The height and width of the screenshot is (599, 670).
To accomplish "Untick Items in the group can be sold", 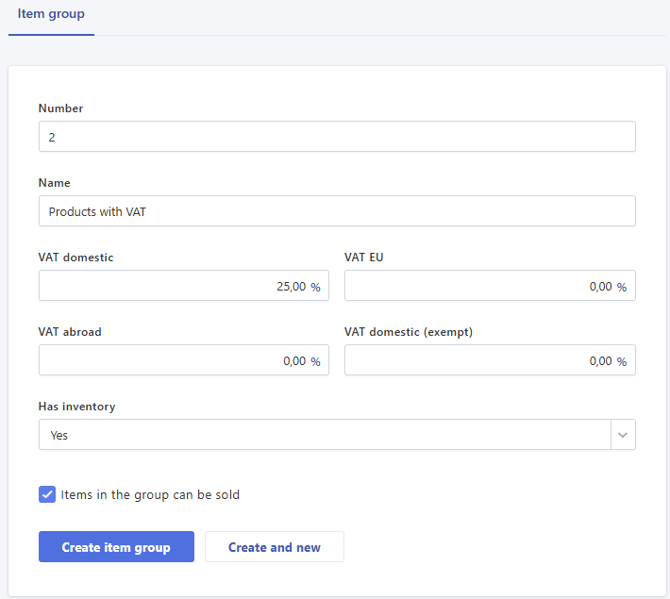I will (47, 495).
